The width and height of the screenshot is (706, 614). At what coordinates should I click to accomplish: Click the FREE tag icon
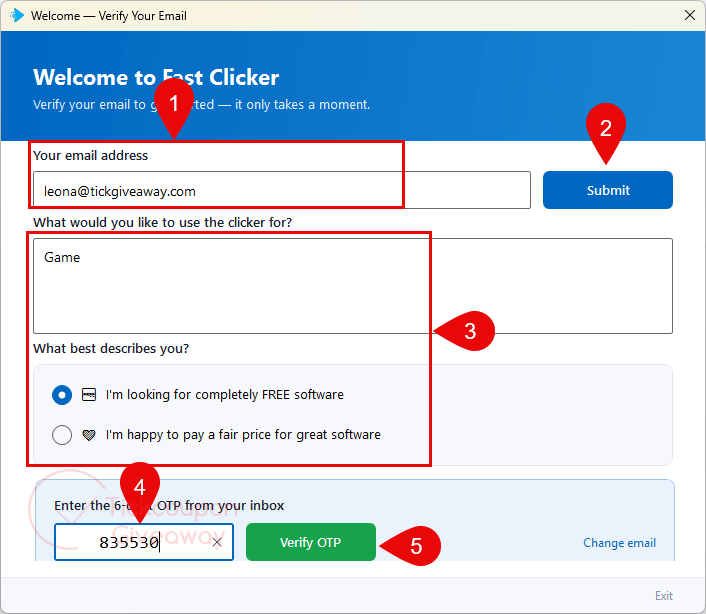89,395
